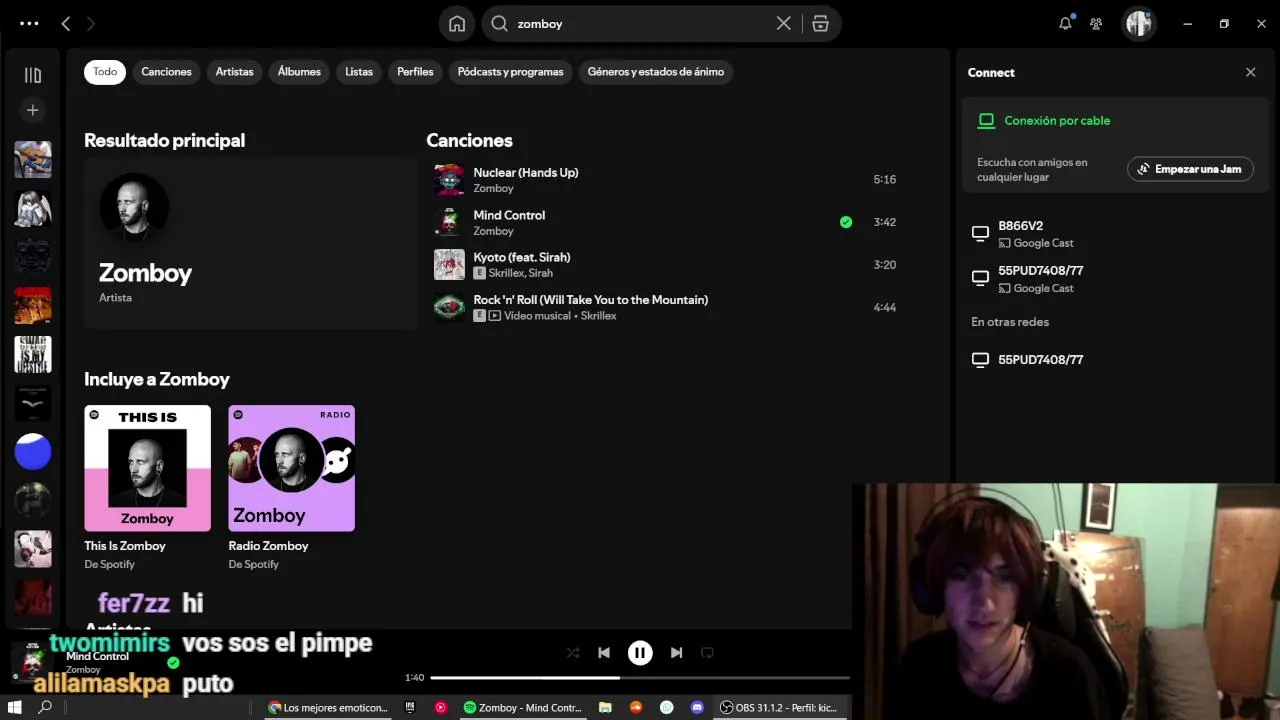
Task: Open the notifications bell
Action: (1066, 23)
